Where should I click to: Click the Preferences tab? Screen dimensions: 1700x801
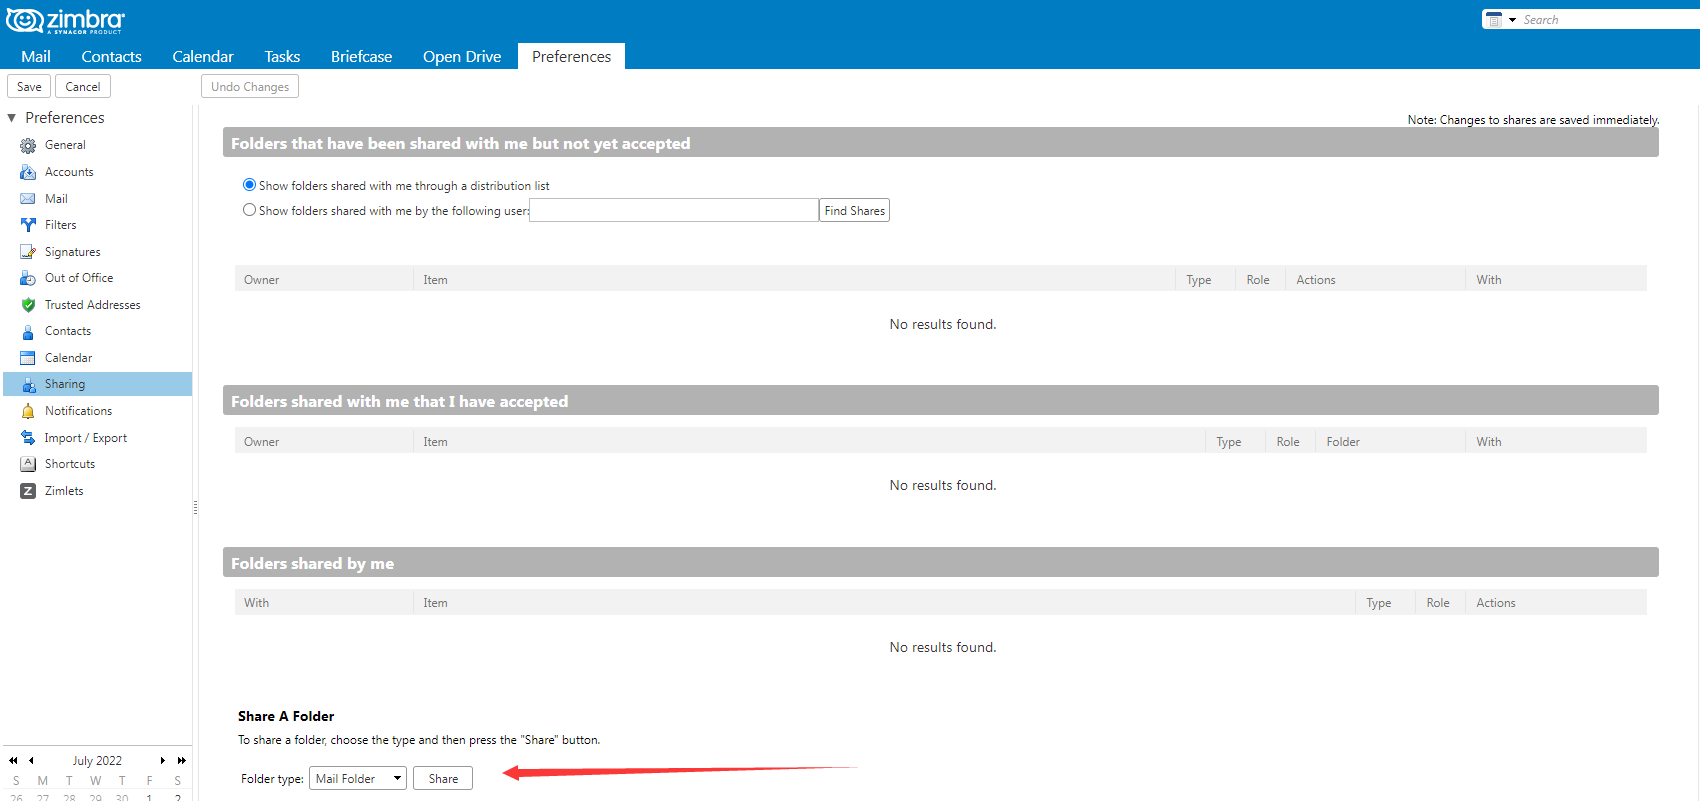click(x=571, y=57)
